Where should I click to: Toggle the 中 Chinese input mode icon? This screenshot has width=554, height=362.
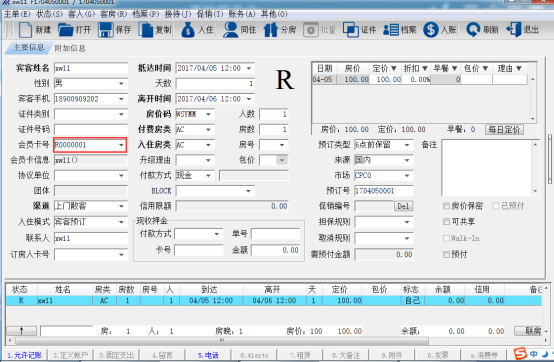point(534,354)
